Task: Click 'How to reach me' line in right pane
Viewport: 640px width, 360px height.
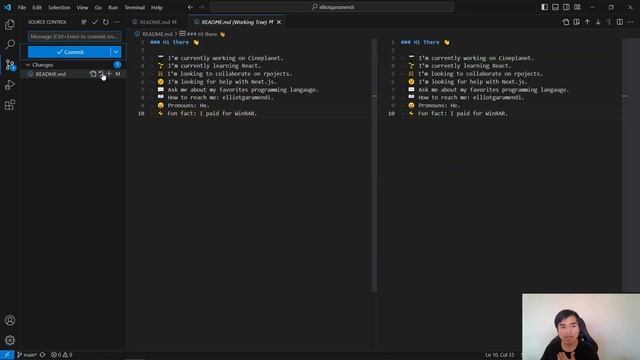Action: [x=471, y=98]
